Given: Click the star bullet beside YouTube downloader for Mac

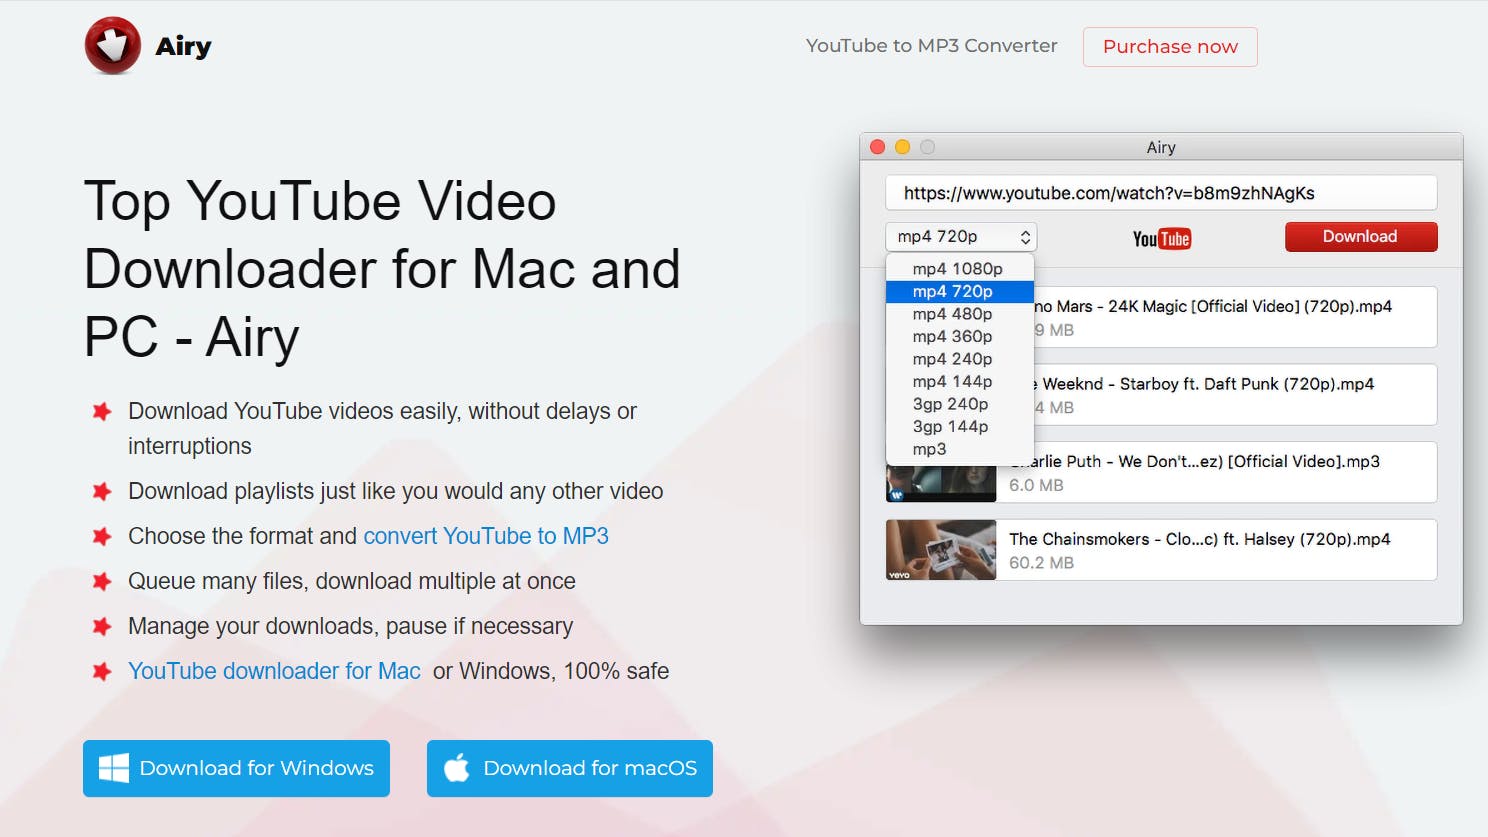Looking at the screenshot, I should pos(102,671).
